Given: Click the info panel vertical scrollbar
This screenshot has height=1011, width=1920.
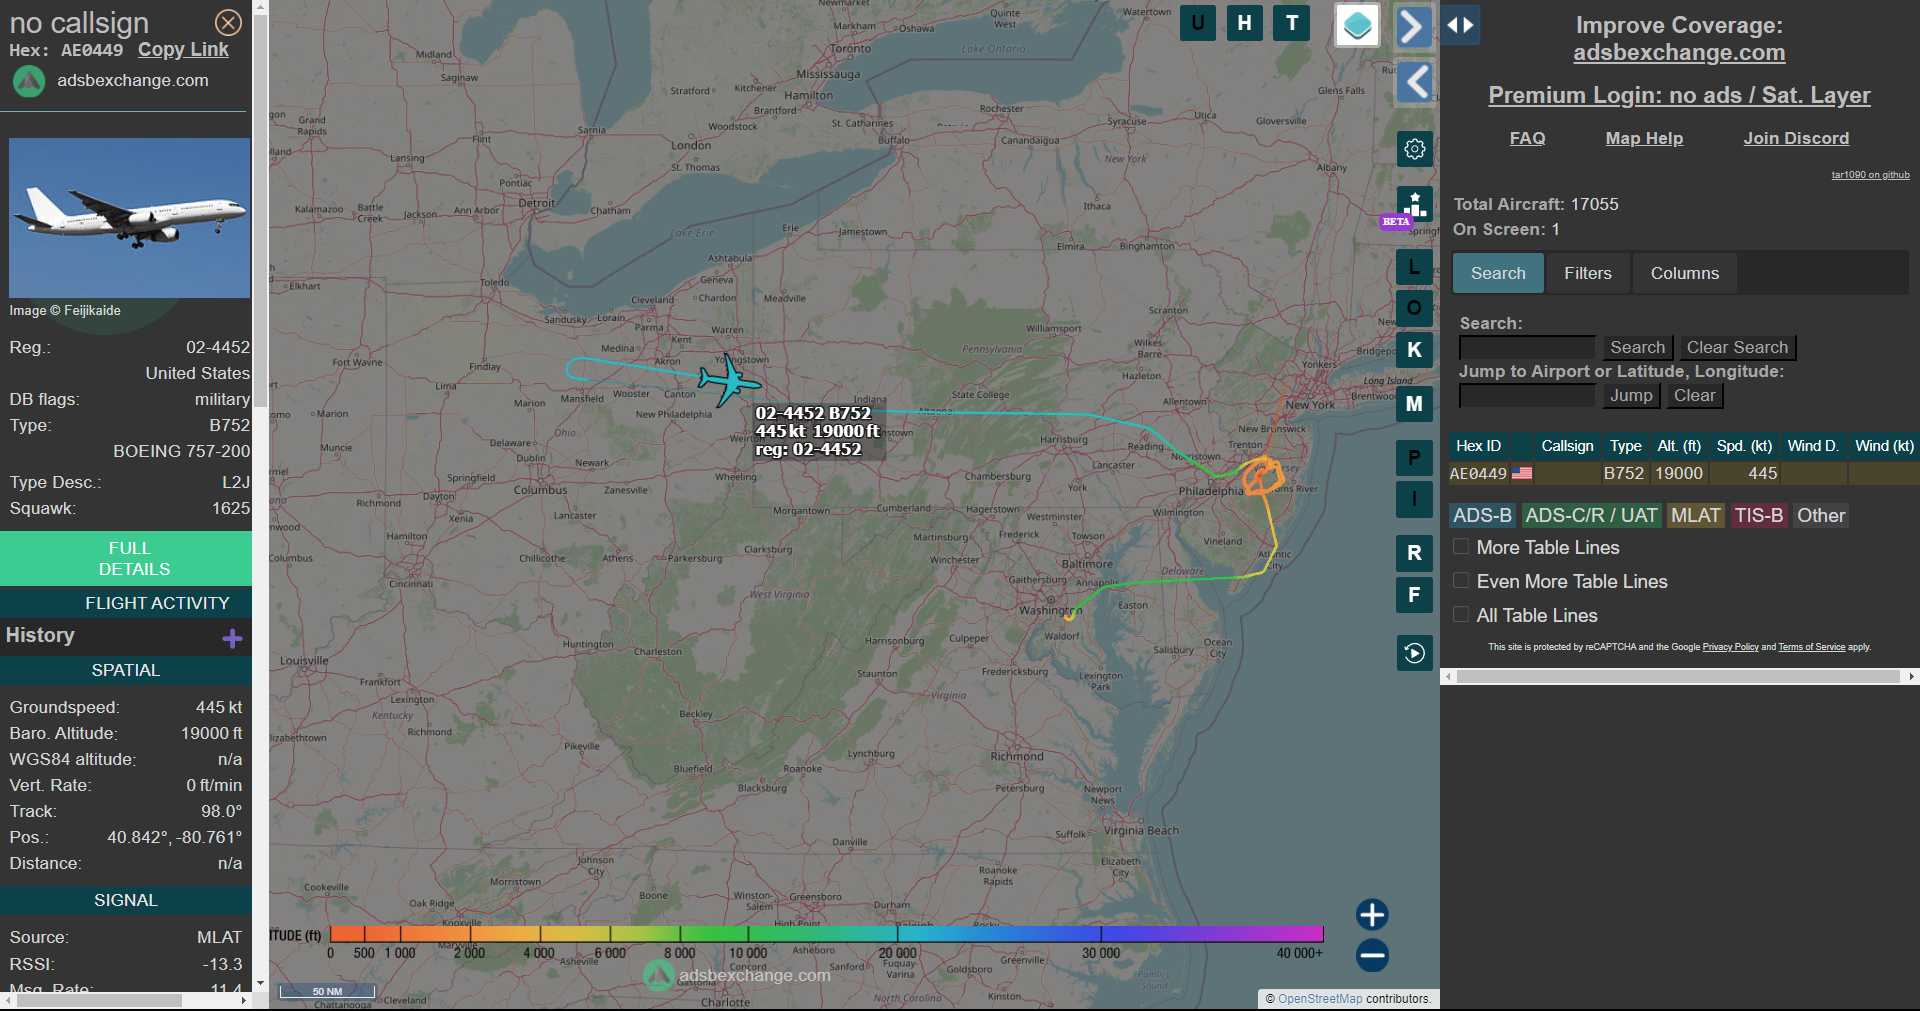Looking at the screenshot, I should (260, 210).
